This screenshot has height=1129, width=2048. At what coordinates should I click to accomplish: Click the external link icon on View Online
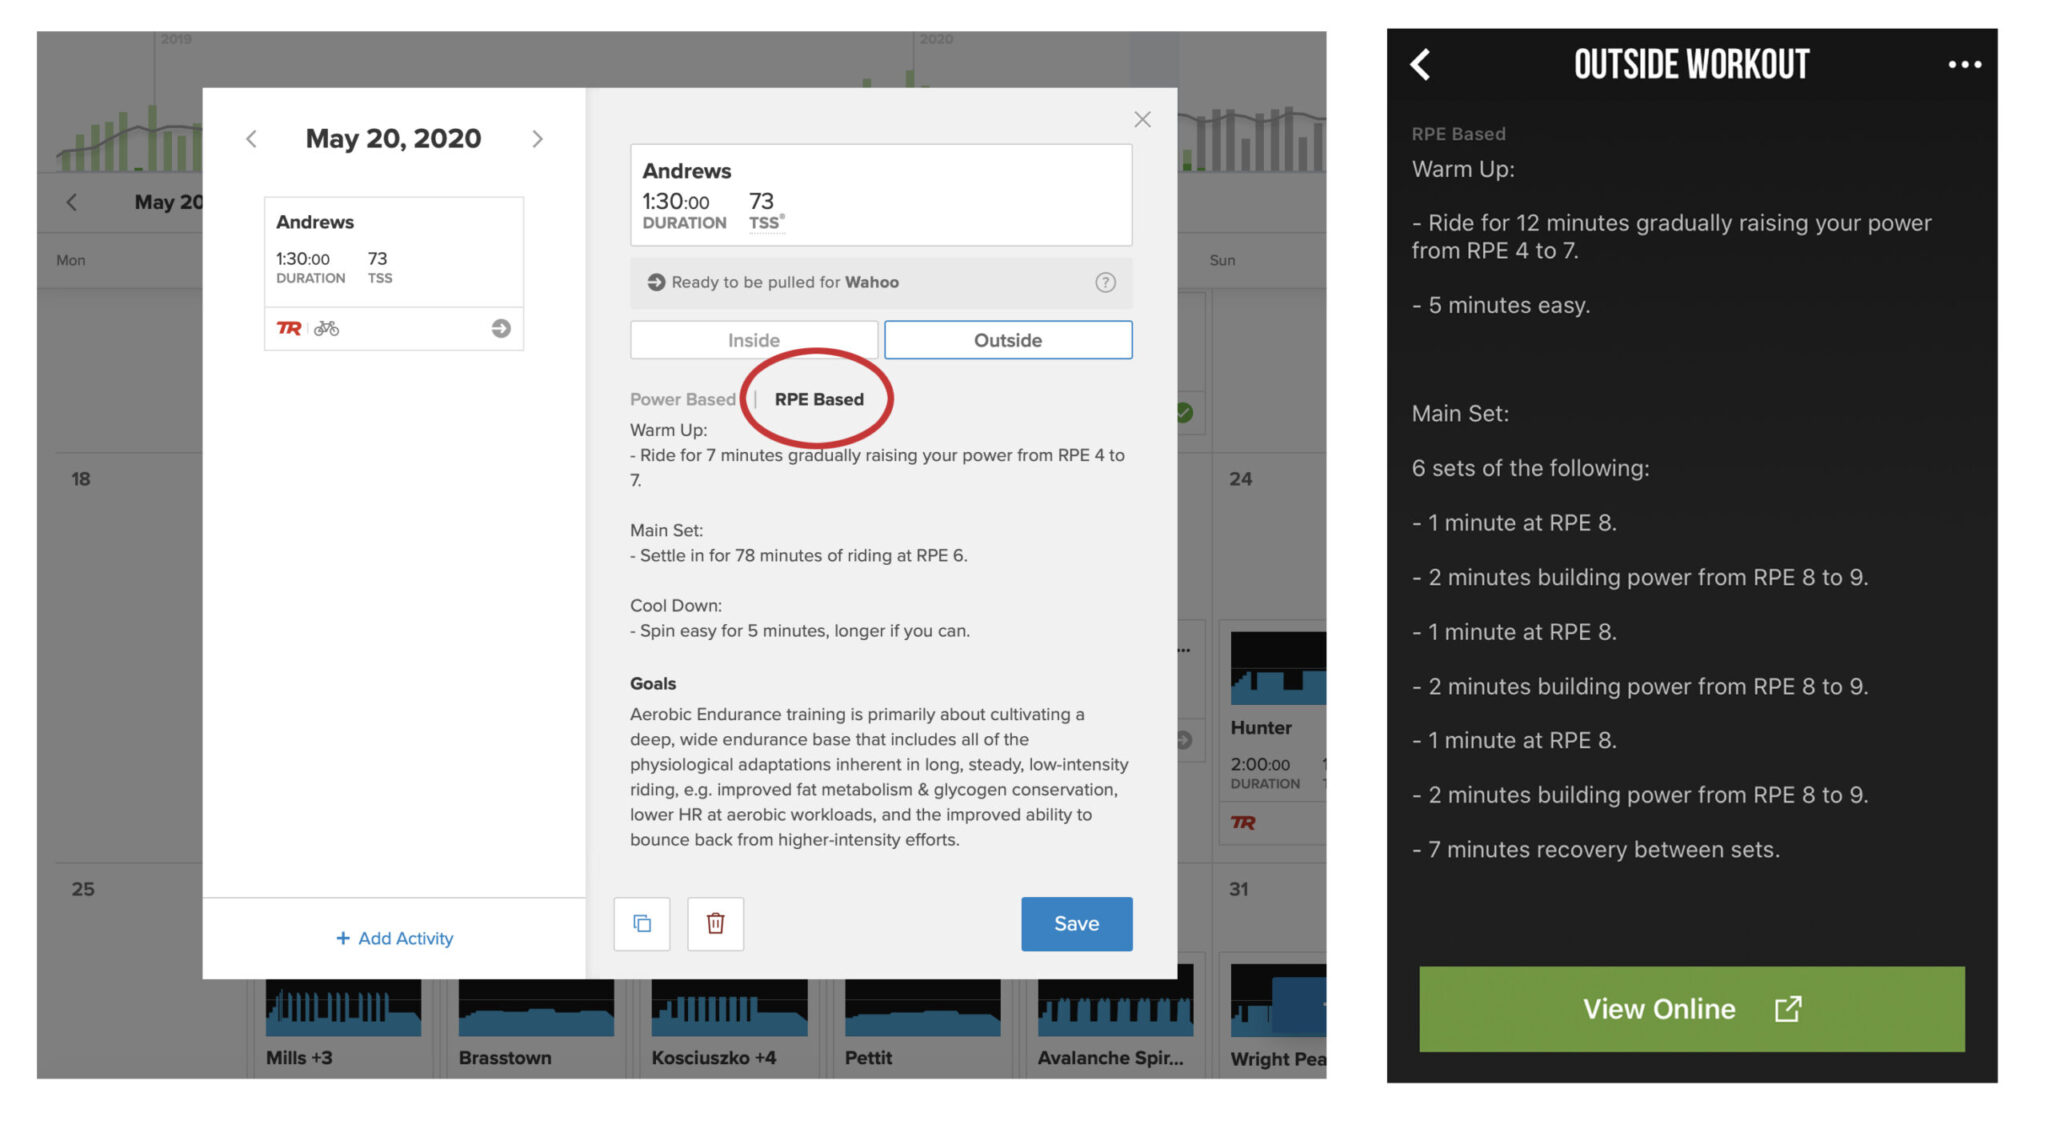(x=1789, y=1009)
